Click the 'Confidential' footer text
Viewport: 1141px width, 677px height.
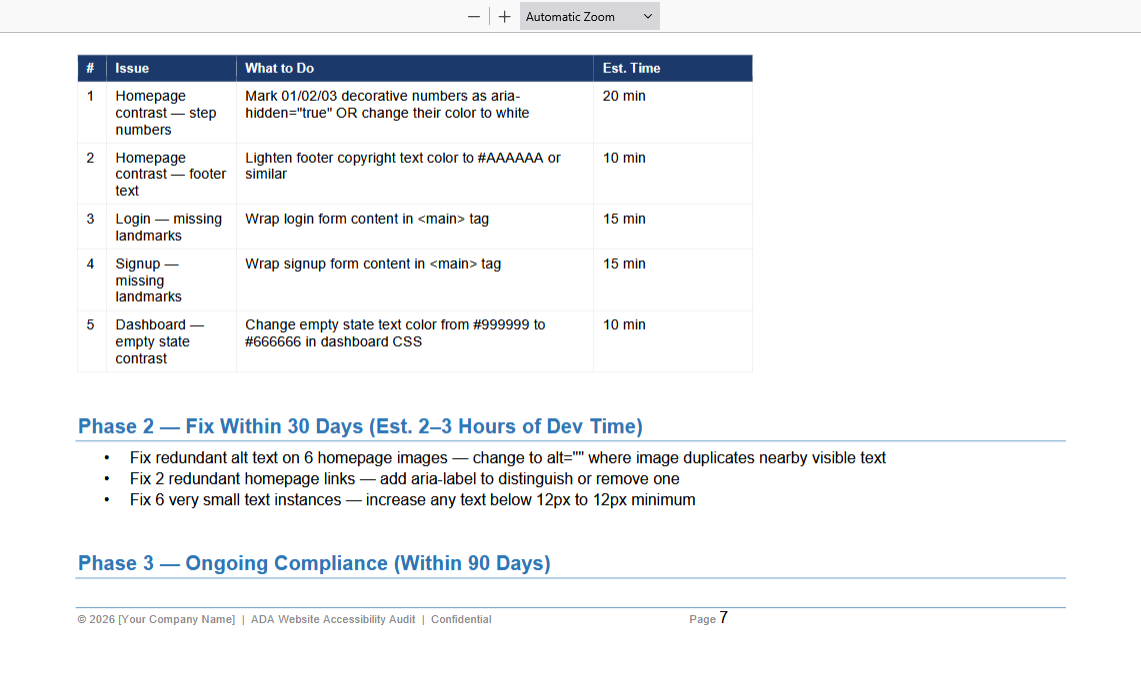pos(461,619)
